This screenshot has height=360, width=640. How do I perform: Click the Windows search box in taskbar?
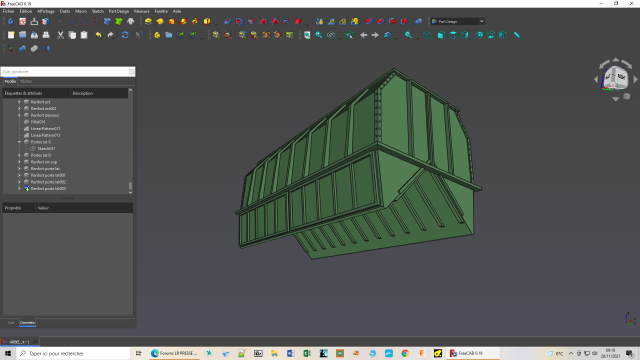pyautogui.click(x=73, y=353)
